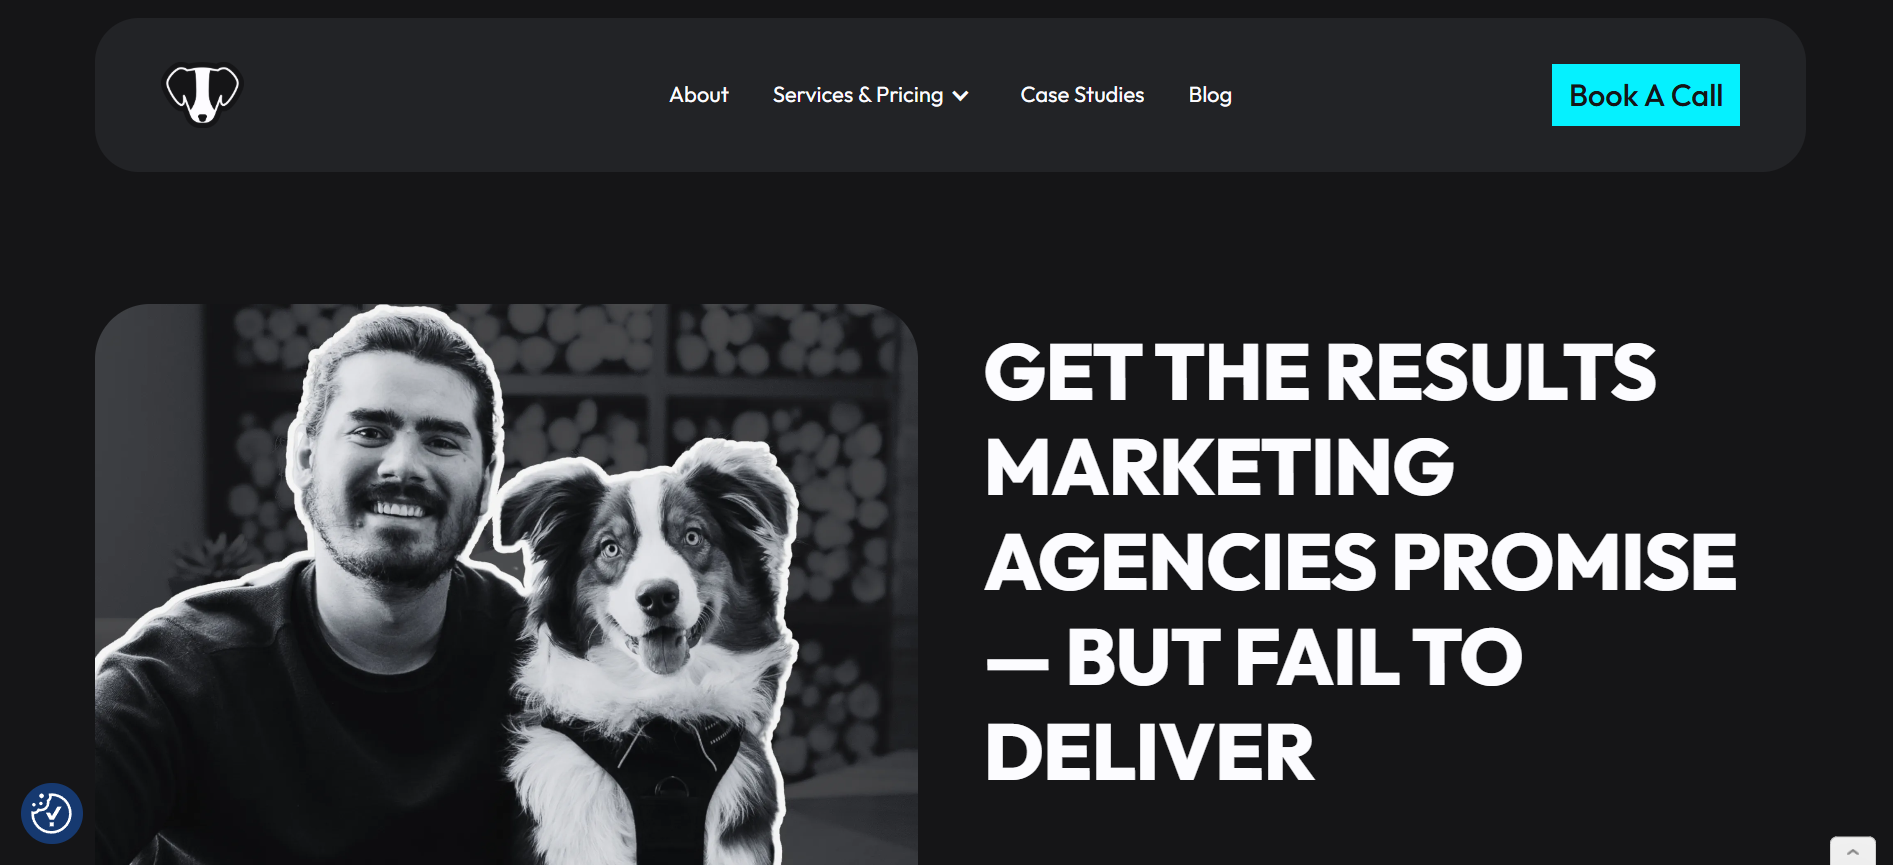Click the dog-head logo in header
1893x865 pixels.
(203, 95)
